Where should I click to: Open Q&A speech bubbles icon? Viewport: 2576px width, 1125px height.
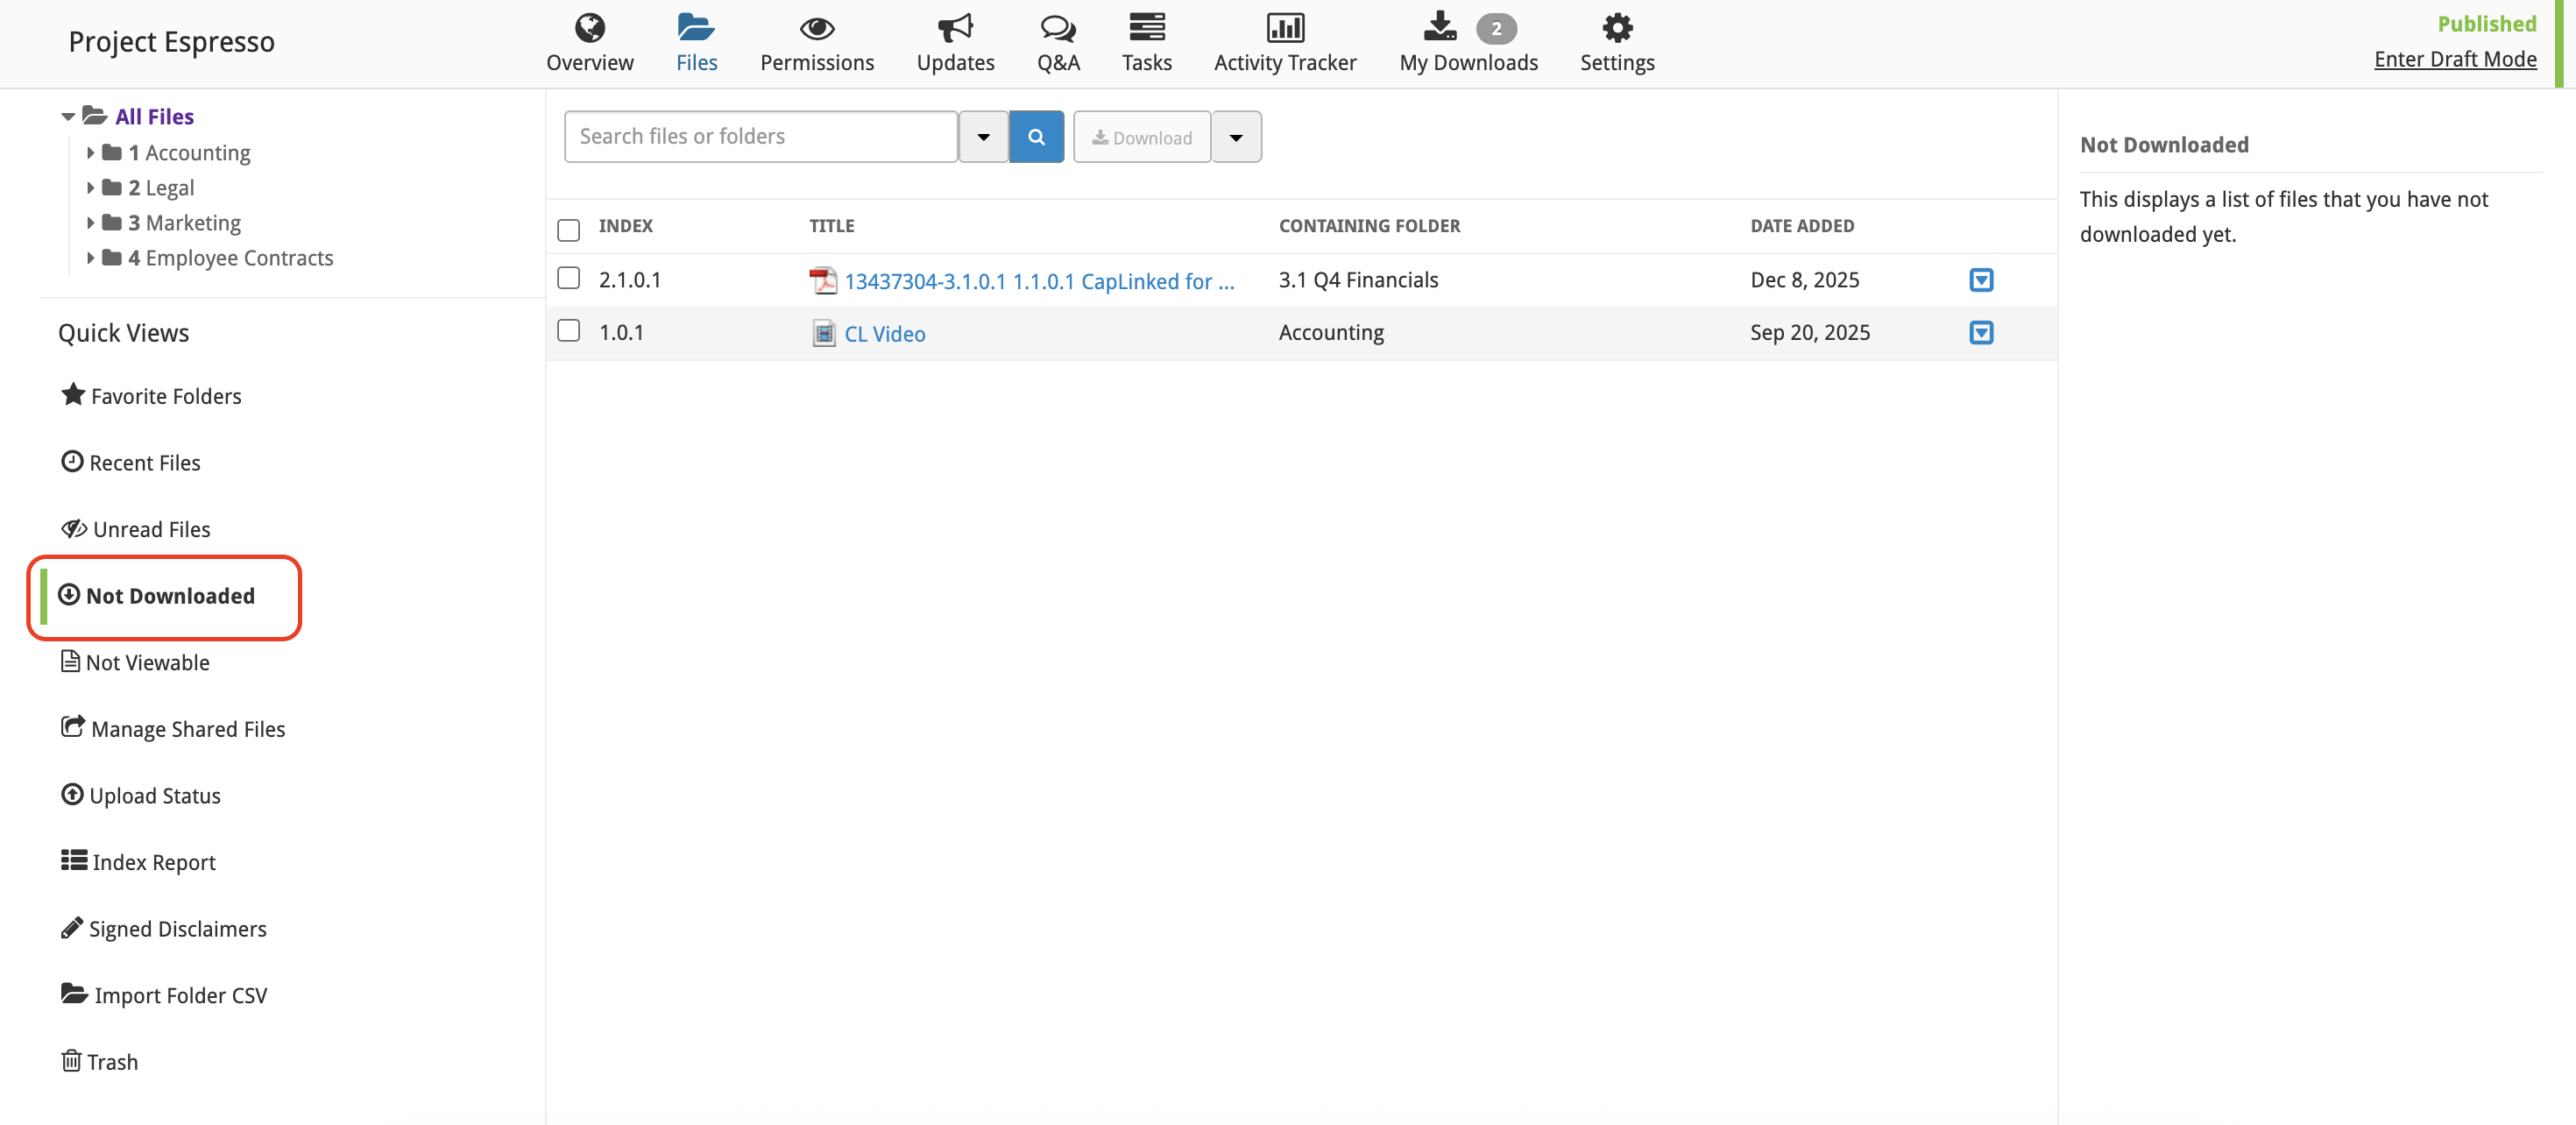(1058, 28)
